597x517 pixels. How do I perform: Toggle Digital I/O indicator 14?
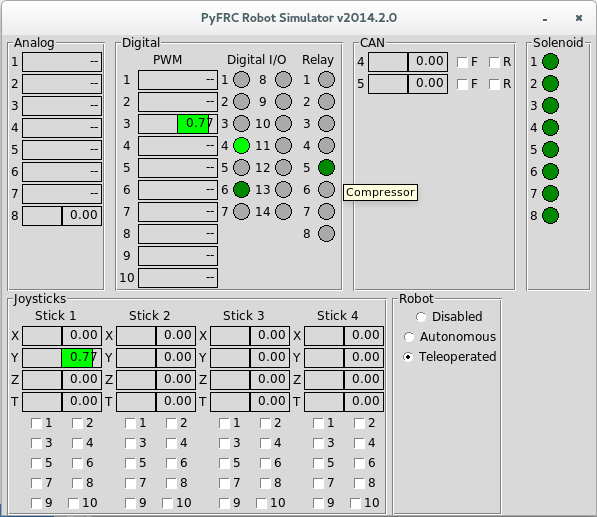283,212
